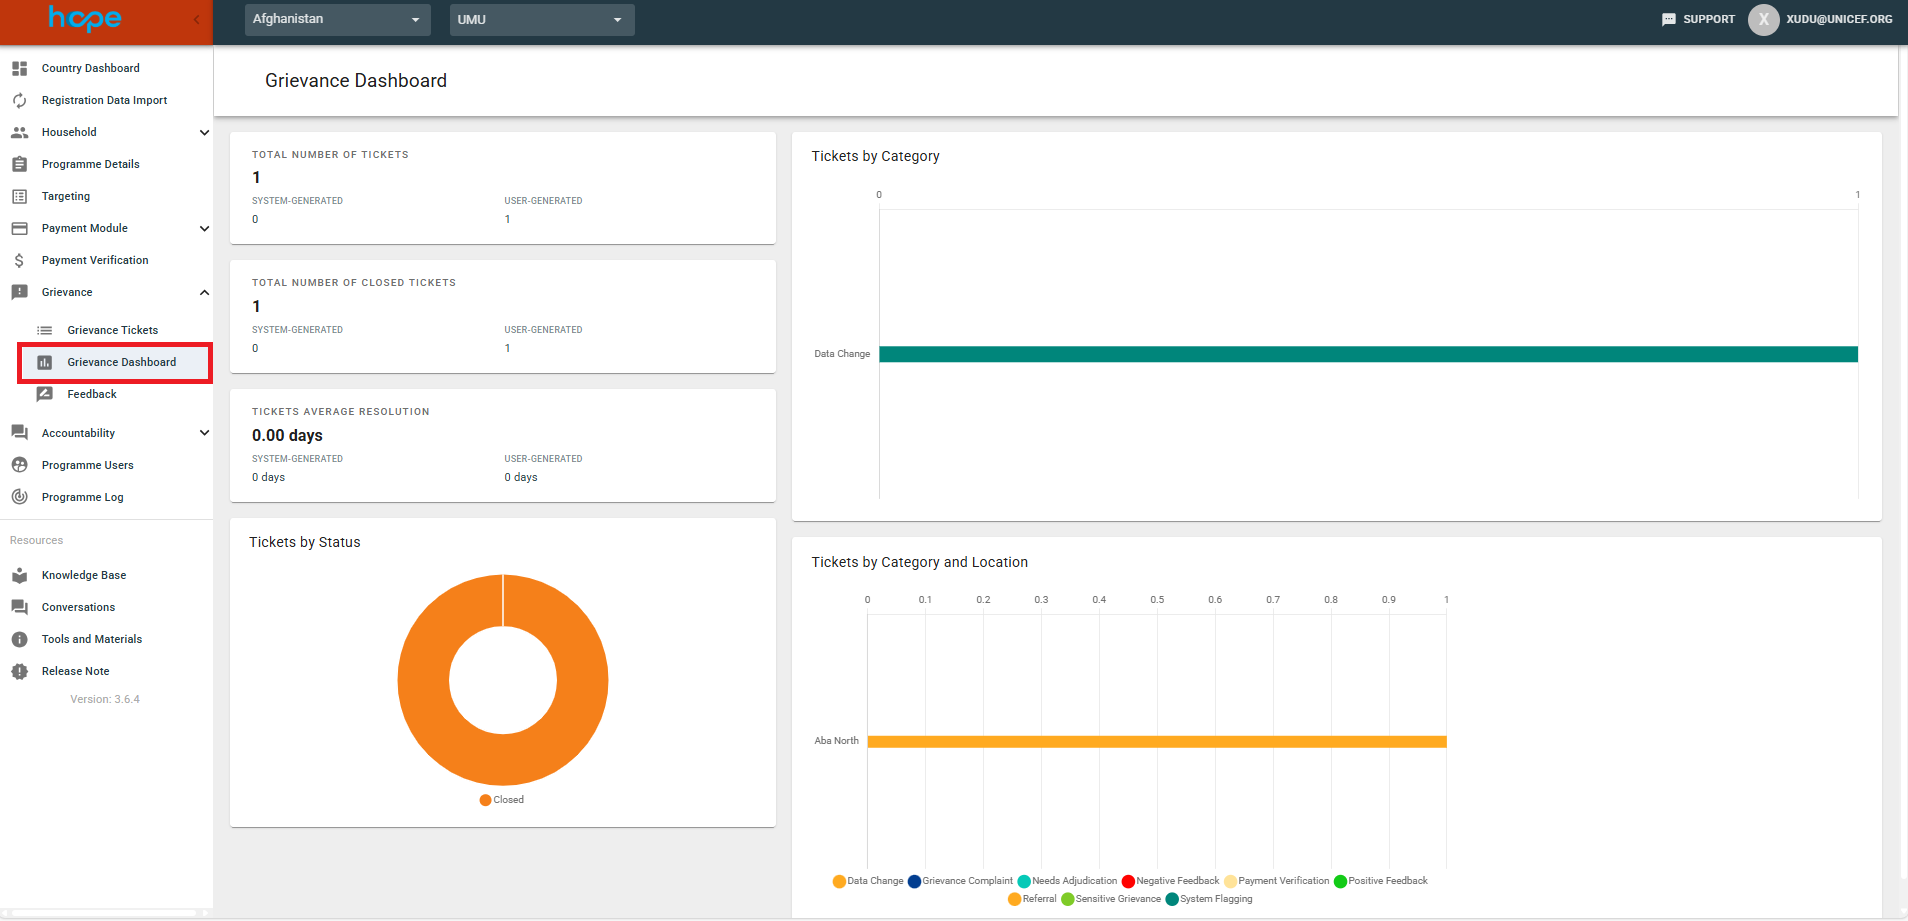Click the Release Note gear icon
Screen dimensions: 1908x921
[x=19, y=672]
